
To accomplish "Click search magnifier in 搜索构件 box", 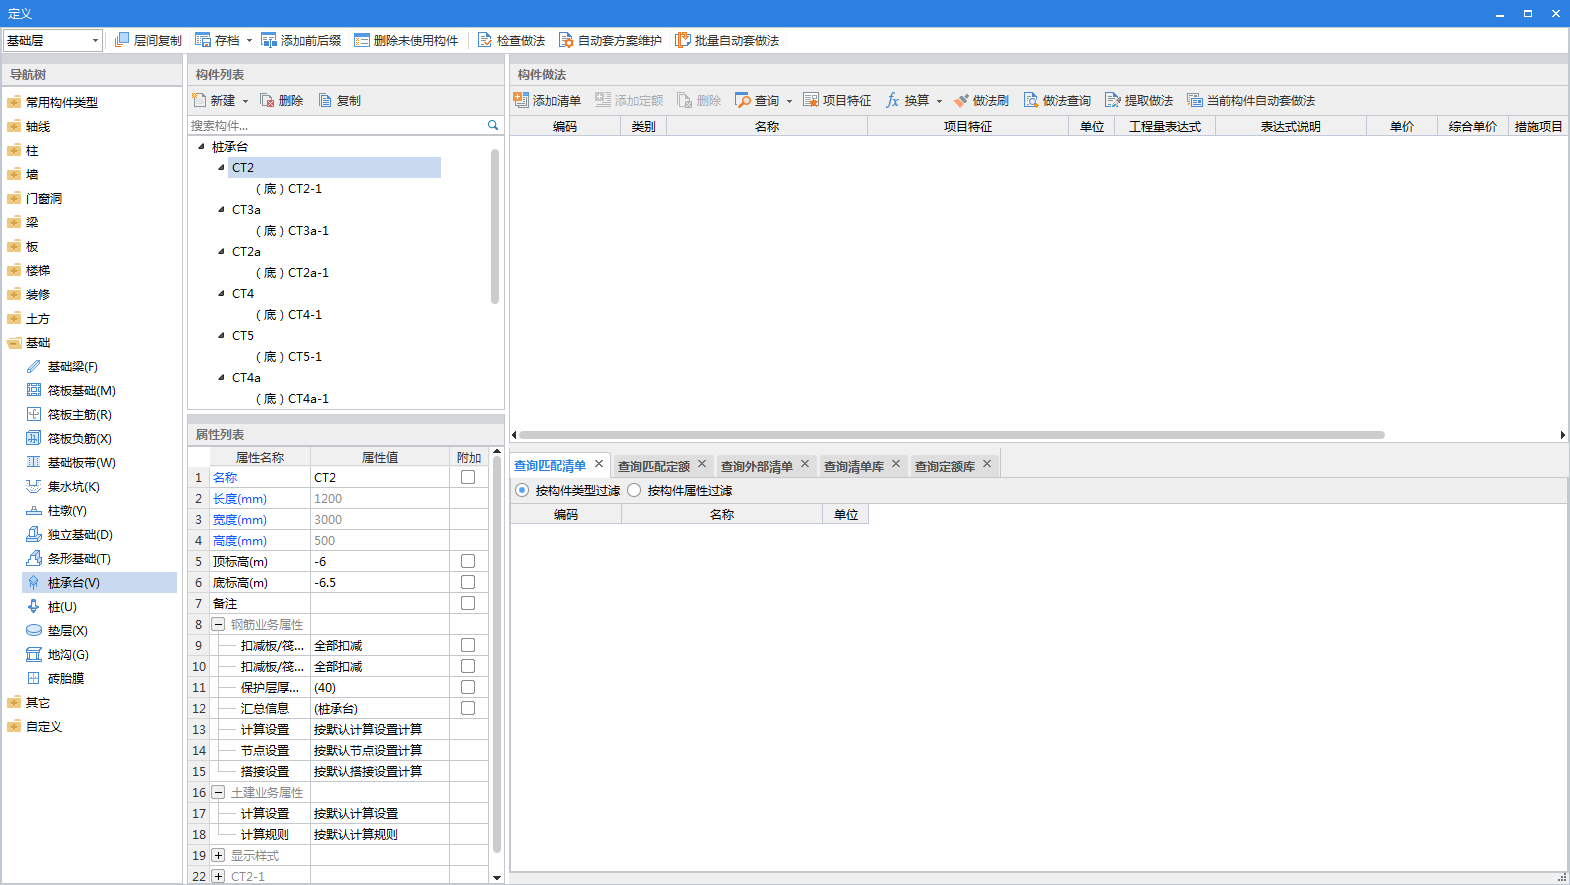I will [493, 125].
